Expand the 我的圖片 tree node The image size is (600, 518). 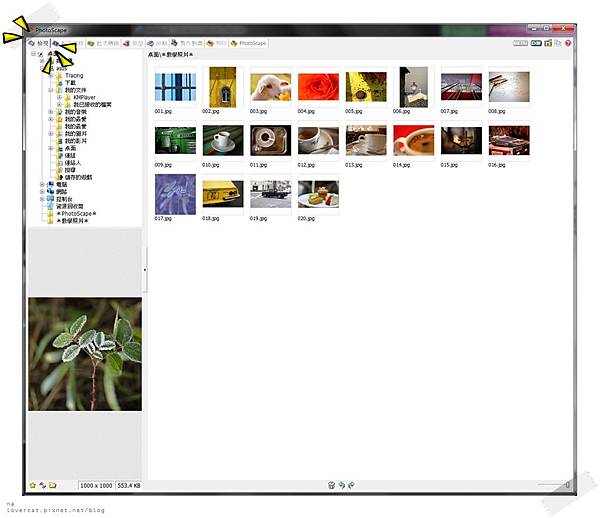click(x=51, y=134)
